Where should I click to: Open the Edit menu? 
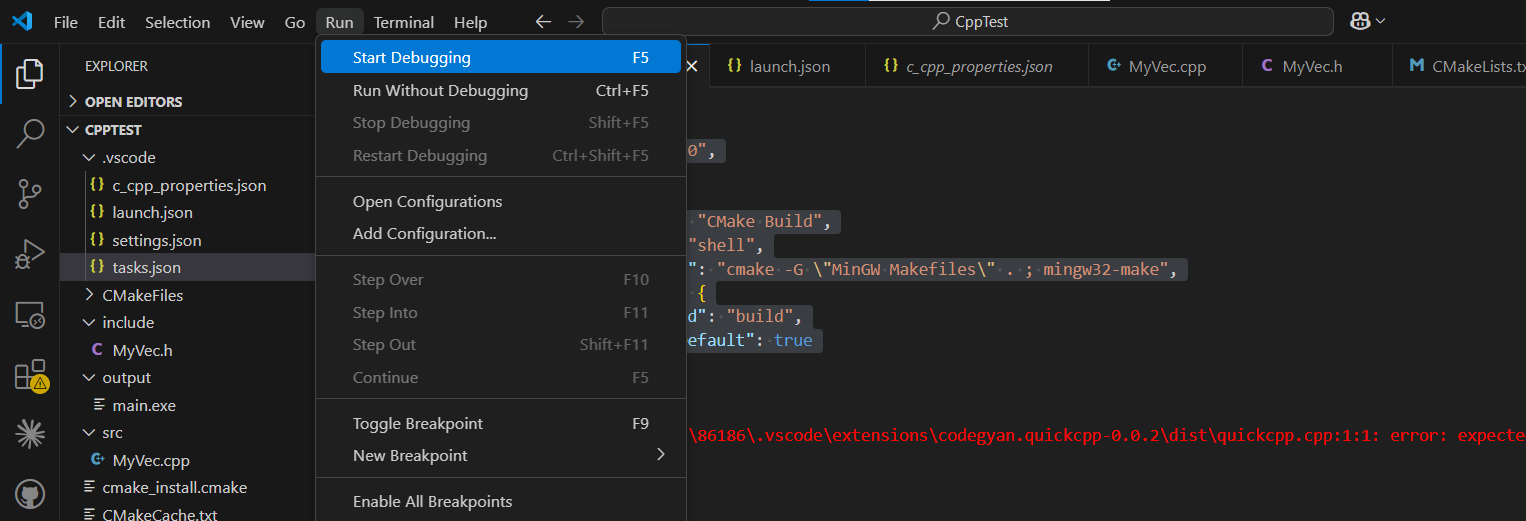(112, 22)
